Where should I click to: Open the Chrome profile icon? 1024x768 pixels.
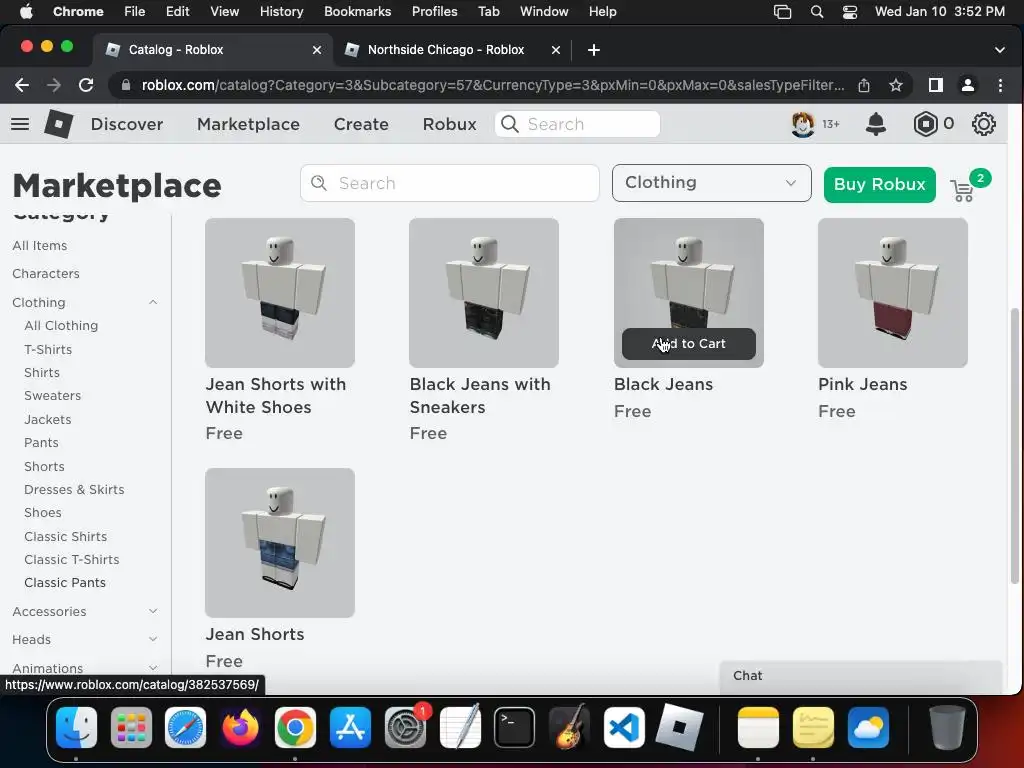pos(968,85)
